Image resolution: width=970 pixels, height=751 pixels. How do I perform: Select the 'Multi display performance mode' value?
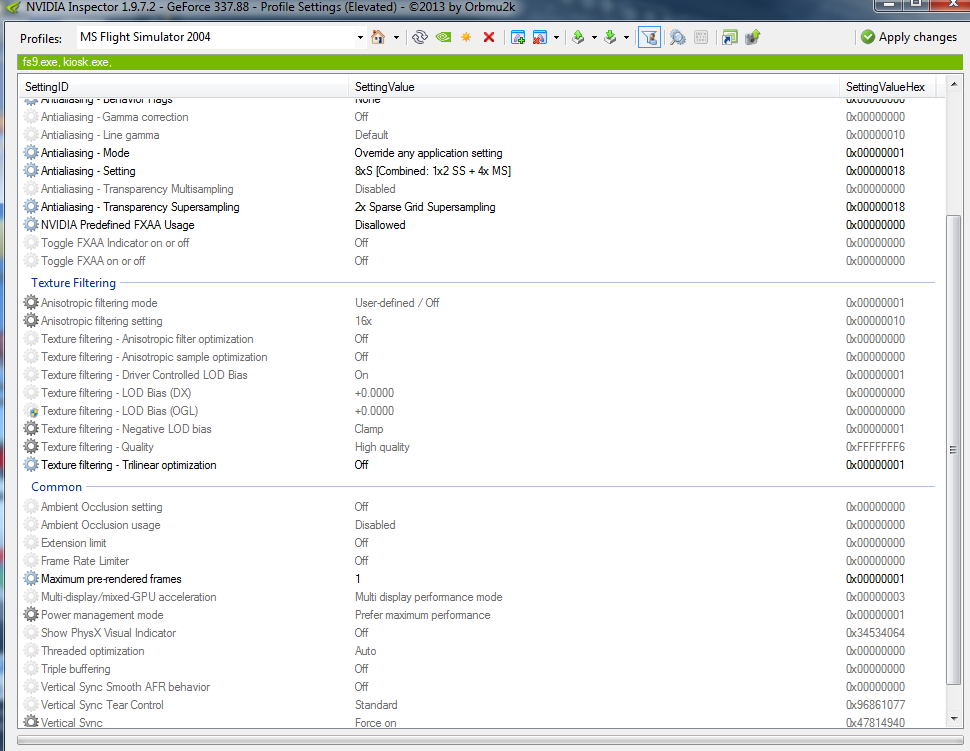(x=429, y=597)
